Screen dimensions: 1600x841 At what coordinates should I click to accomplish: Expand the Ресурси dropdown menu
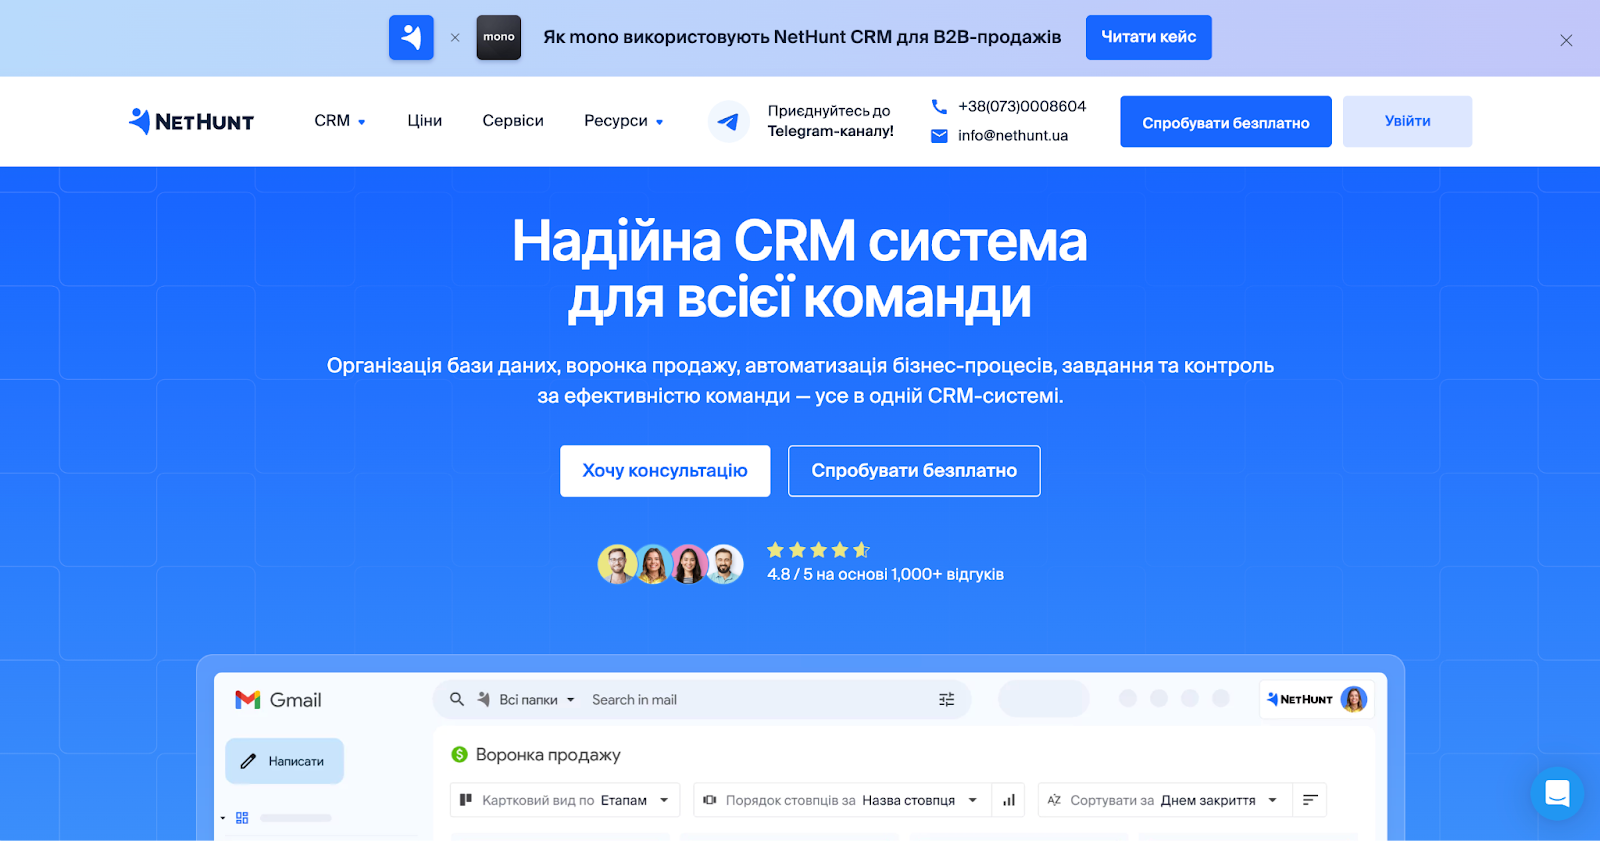click(x=623, y=121)
